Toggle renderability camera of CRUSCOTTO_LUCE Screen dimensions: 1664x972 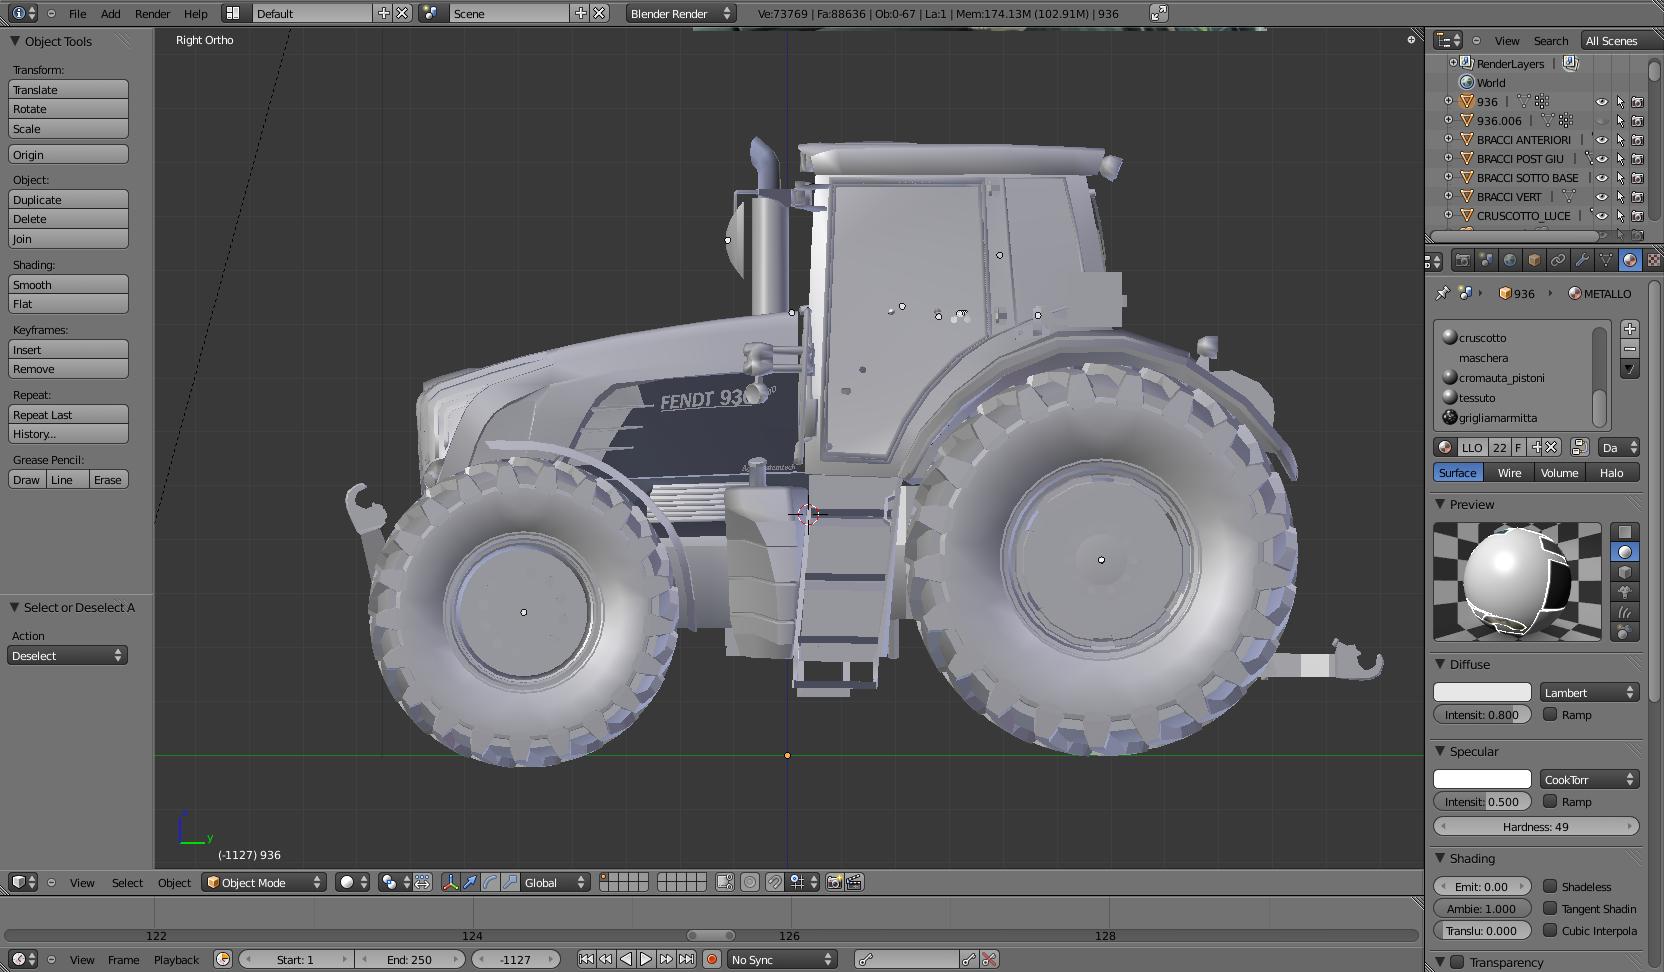point(1638,216)
